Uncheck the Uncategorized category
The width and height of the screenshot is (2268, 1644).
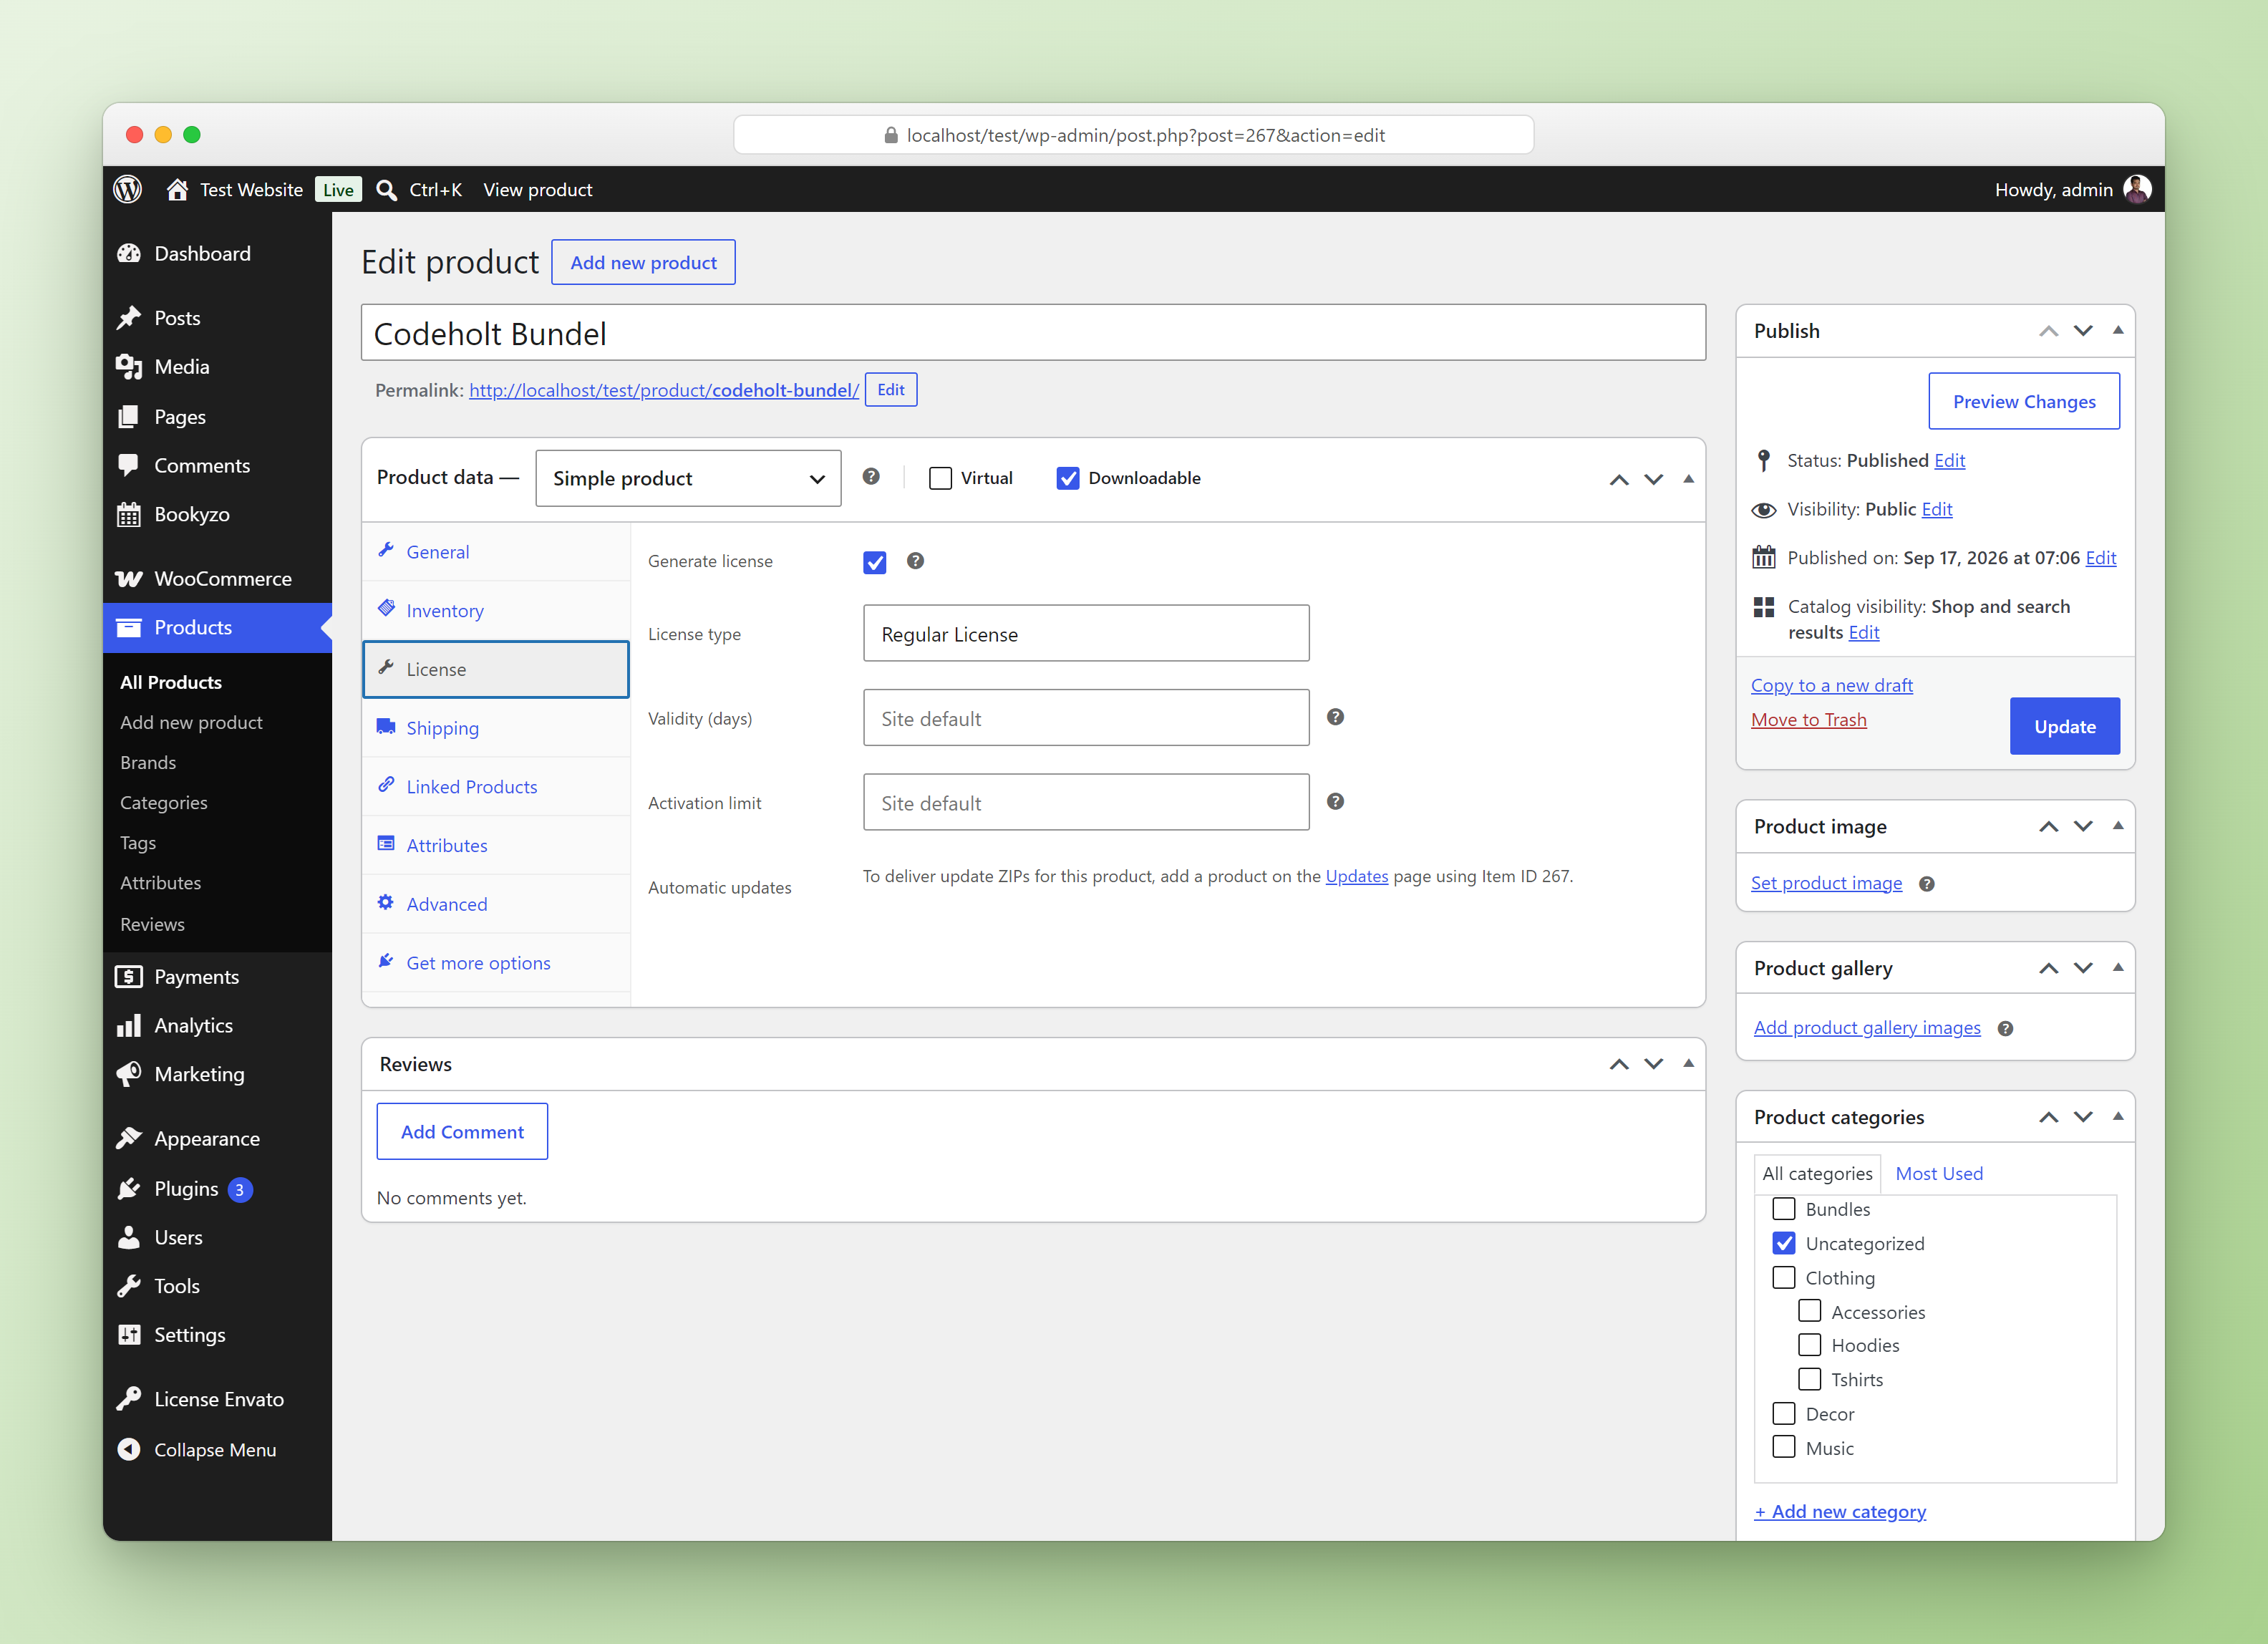pyautogui.click(x=1784, y=1243)
